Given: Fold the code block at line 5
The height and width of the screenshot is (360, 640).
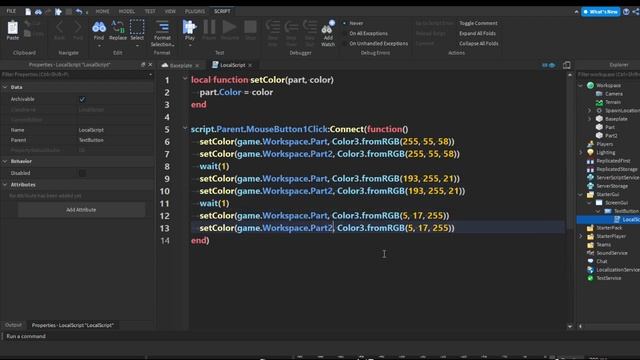Looking at the screenshot, I should coord(185,128).
